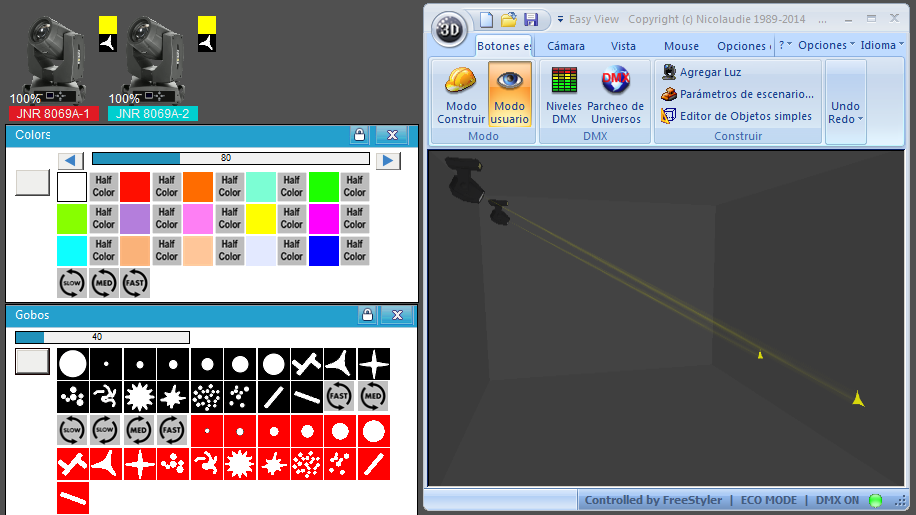Select the FAST gobo rotation in second row
The height and width of the screenshot is (515, 916).
coord(340,397)
